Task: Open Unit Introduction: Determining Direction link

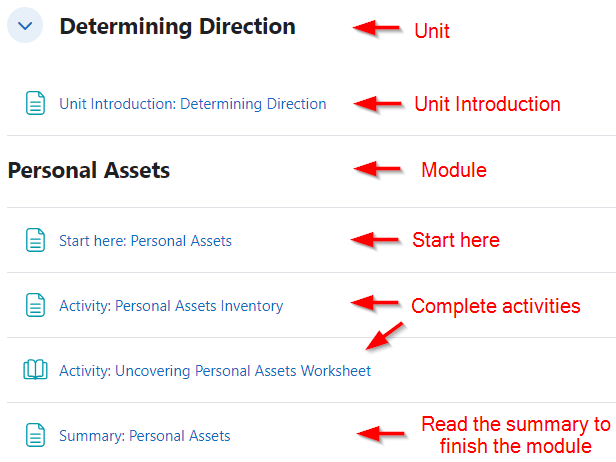Action: [192, 104]
